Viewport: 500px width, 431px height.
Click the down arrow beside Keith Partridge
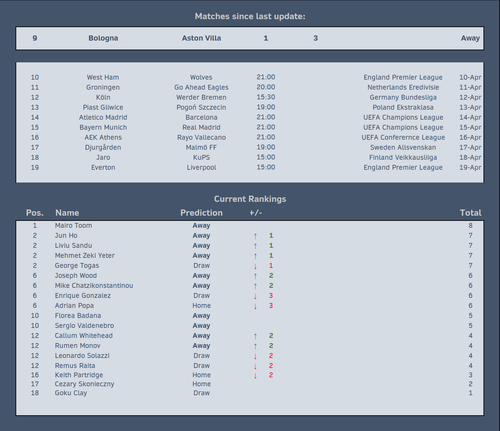255,375
